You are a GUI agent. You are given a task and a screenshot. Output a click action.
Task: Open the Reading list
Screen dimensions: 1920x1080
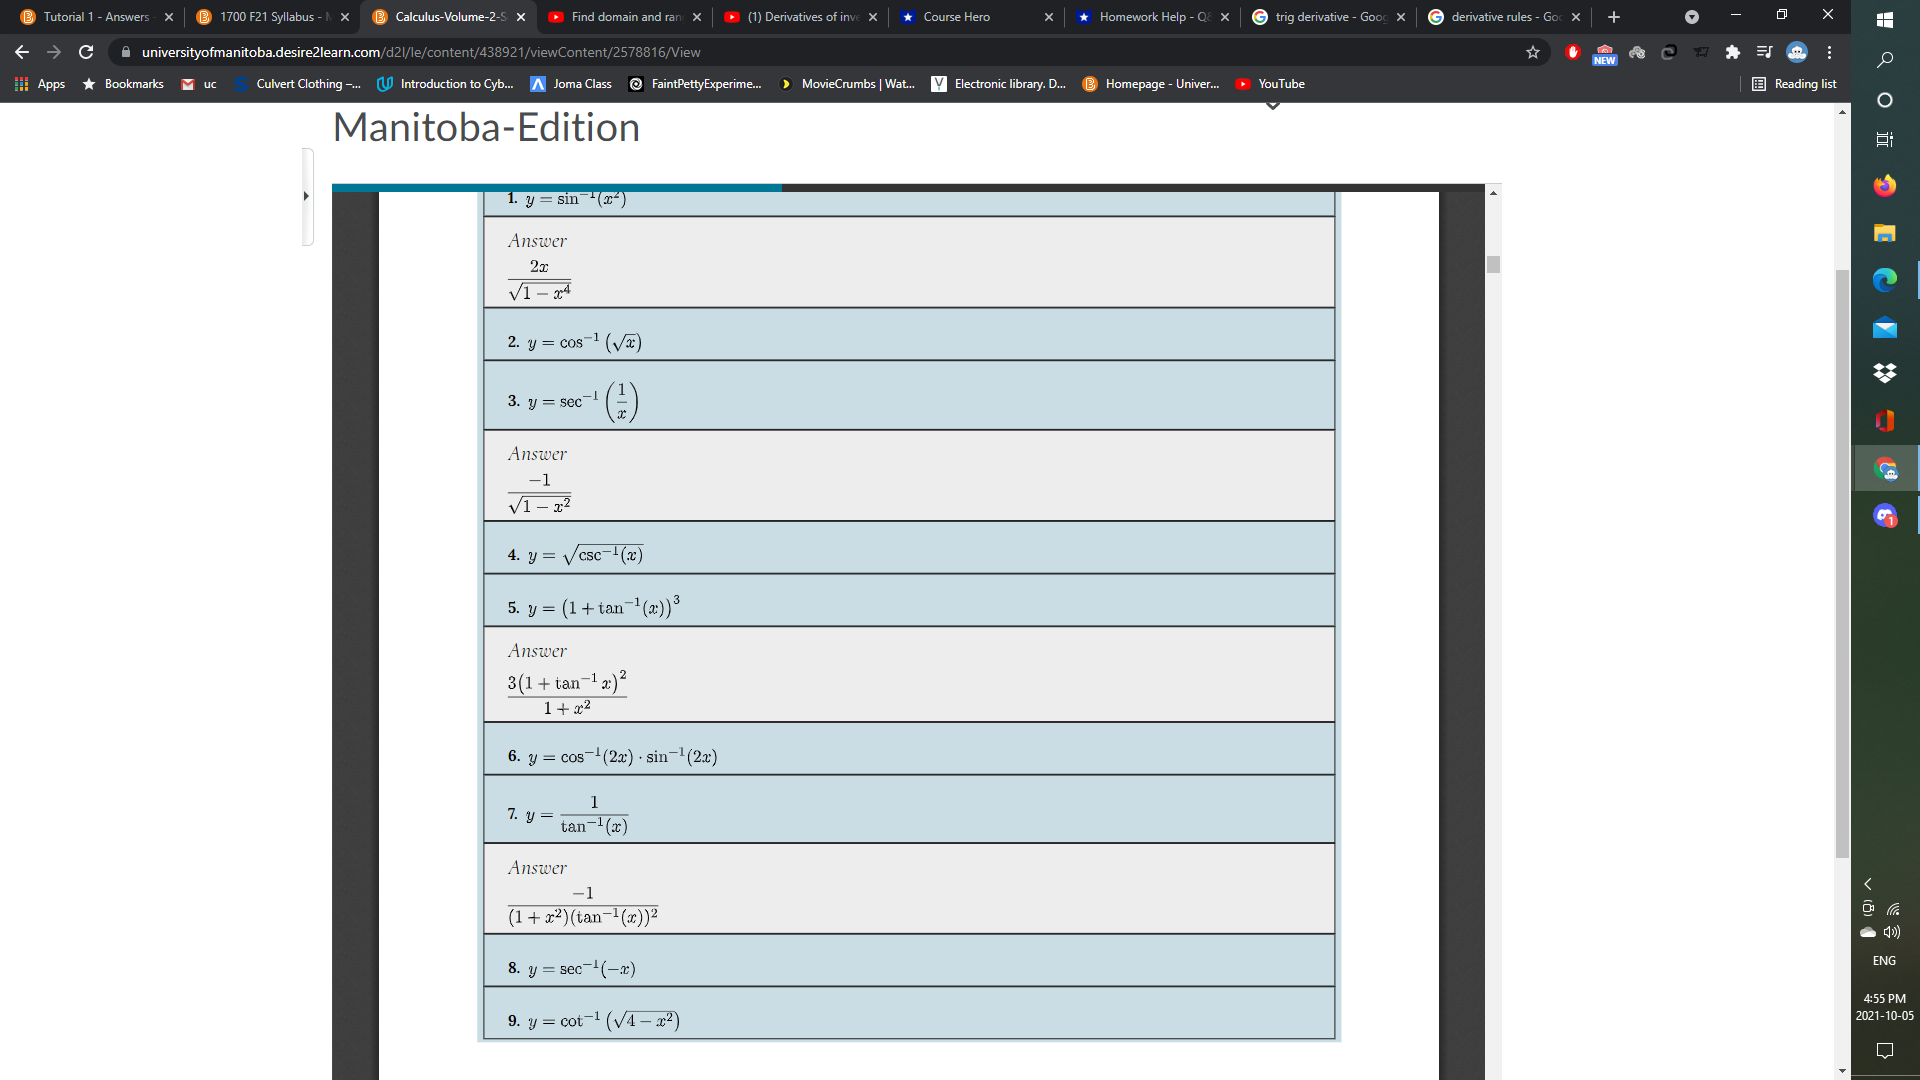click(1795, 84)
